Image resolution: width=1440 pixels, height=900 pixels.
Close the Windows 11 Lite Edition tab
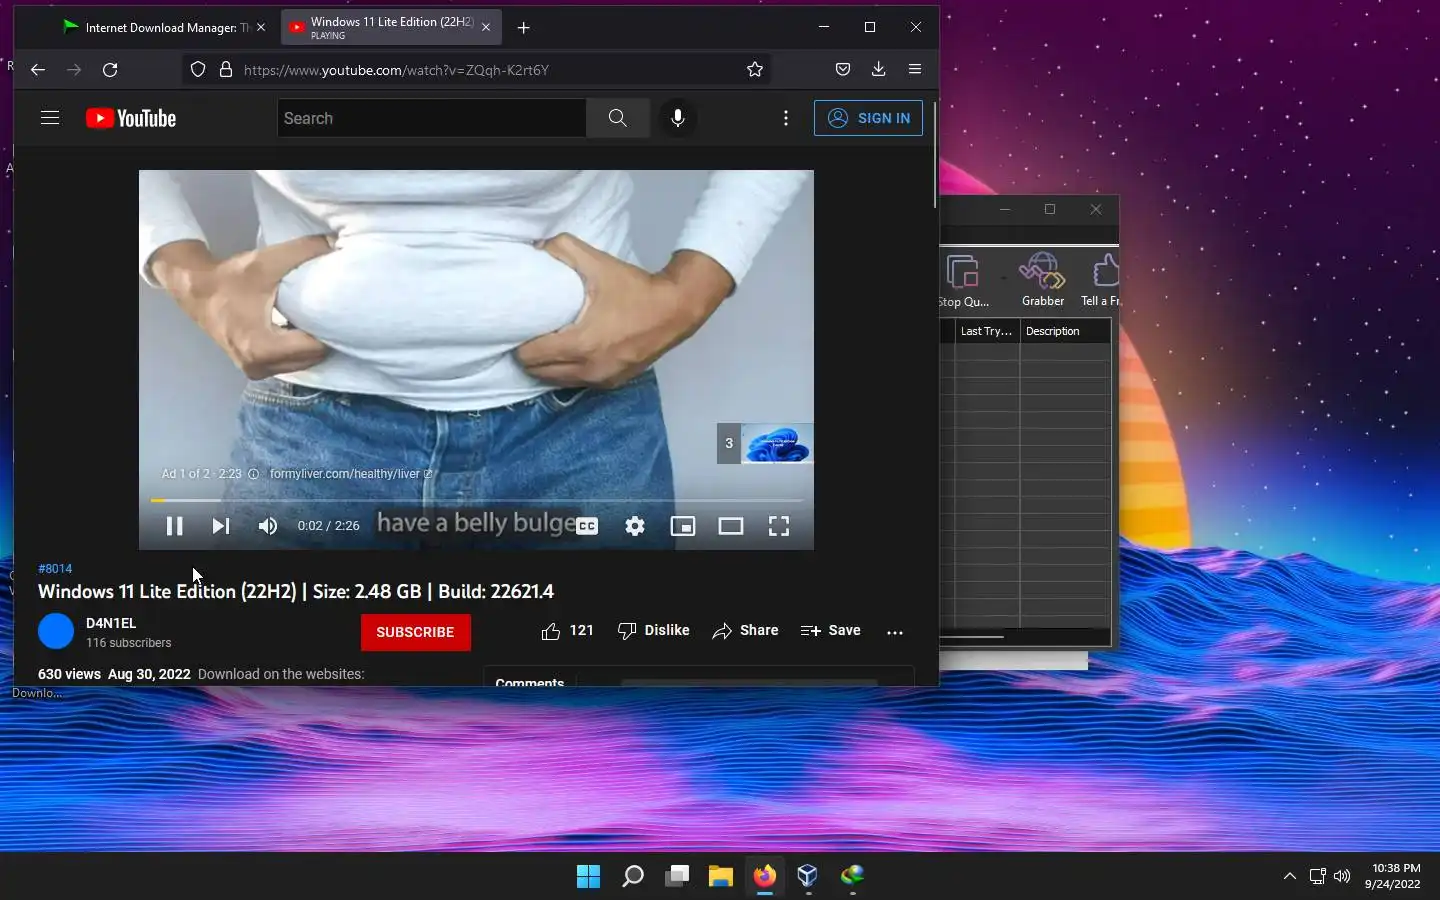click(486, 28)
